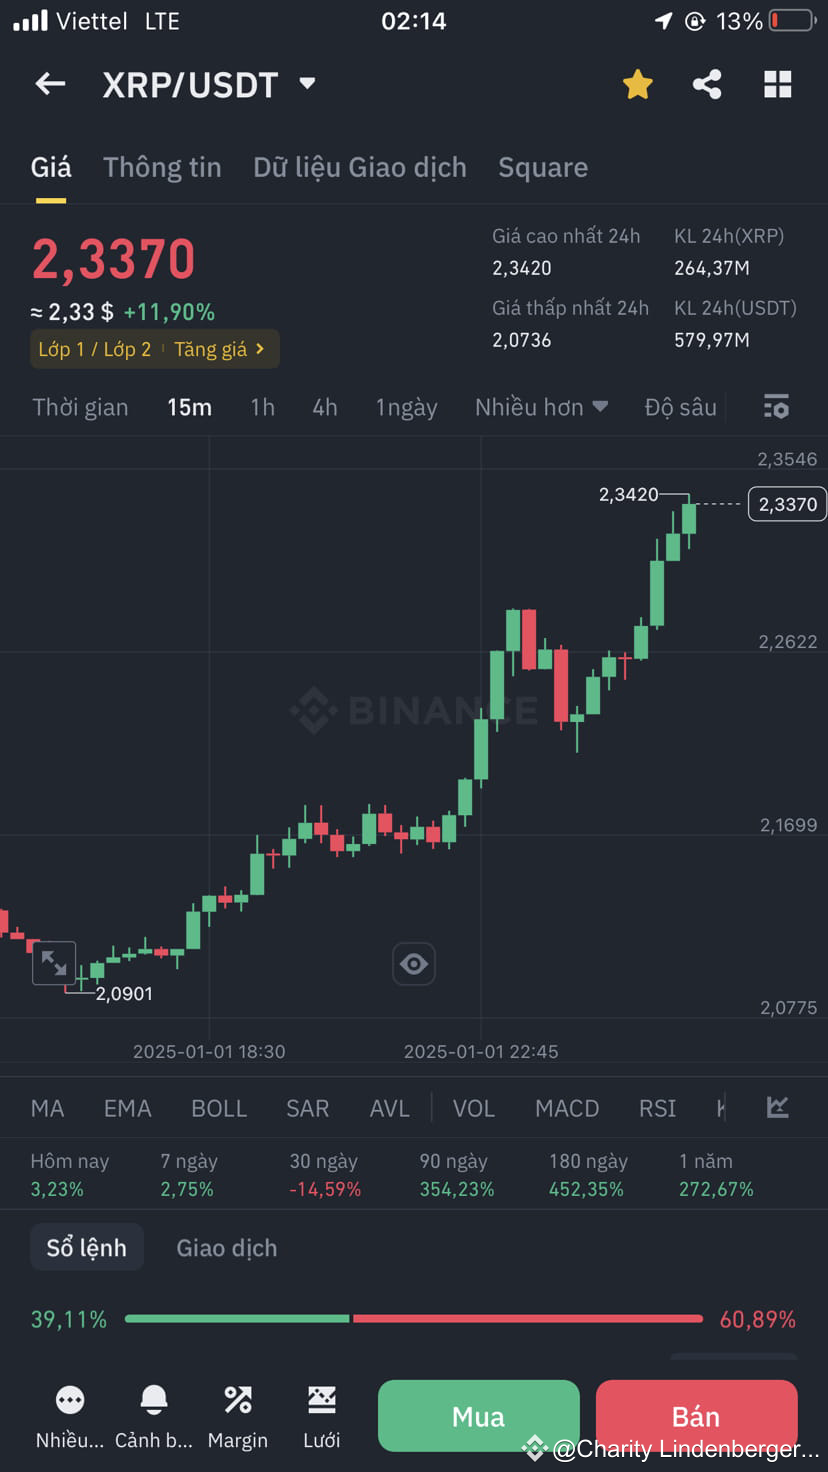Toggle the chart eye visibility icon
The width and height of the screenshot is (828, 1472).
414,964
